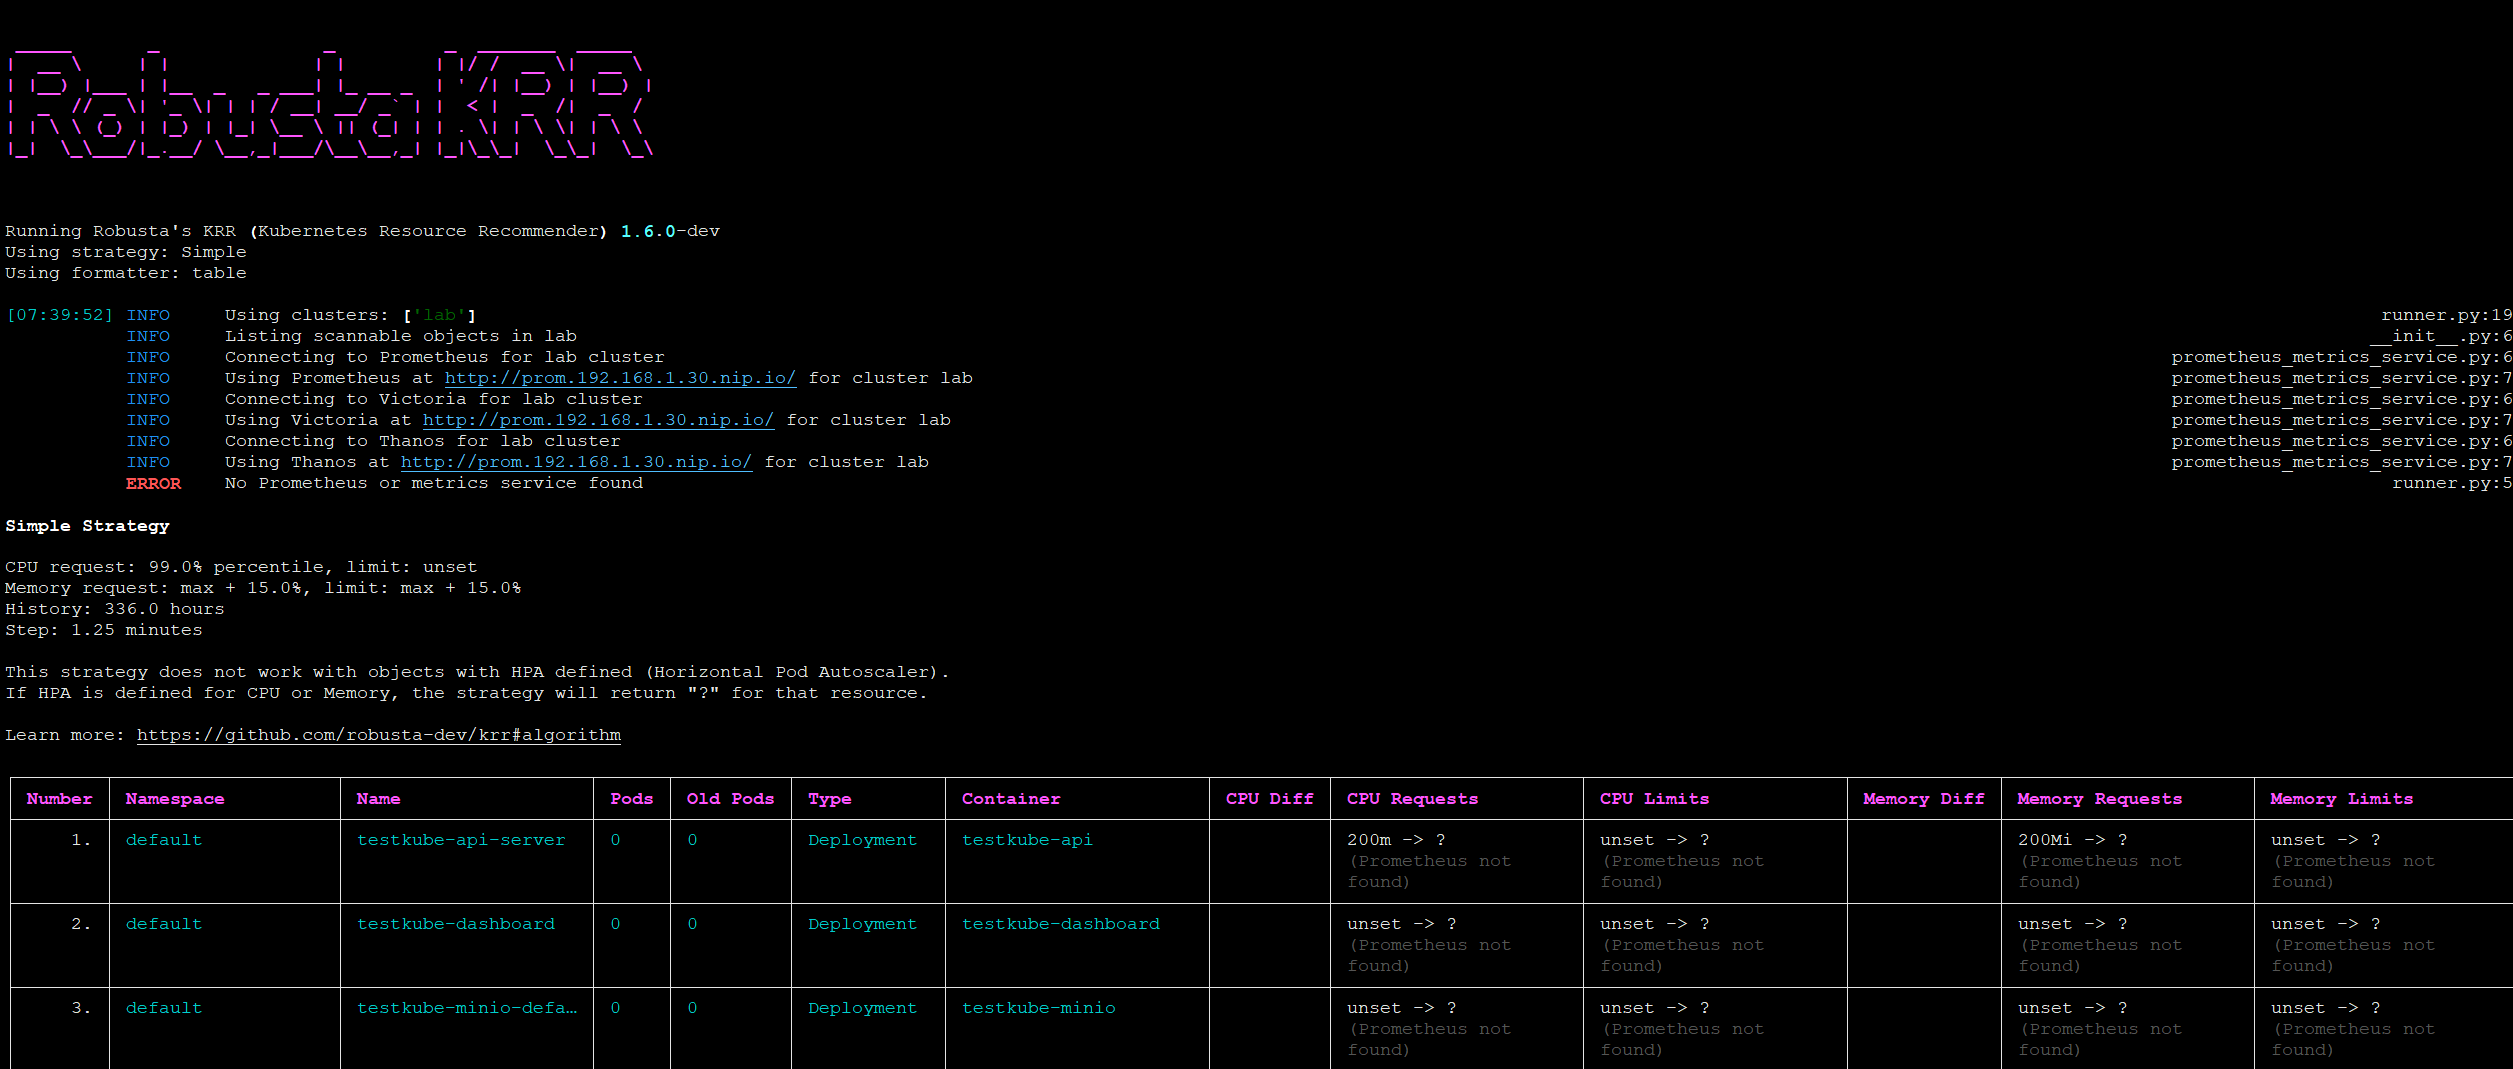Select the Memory Limits column header
The image size is (2513, 1069).
coord(2341,799)
